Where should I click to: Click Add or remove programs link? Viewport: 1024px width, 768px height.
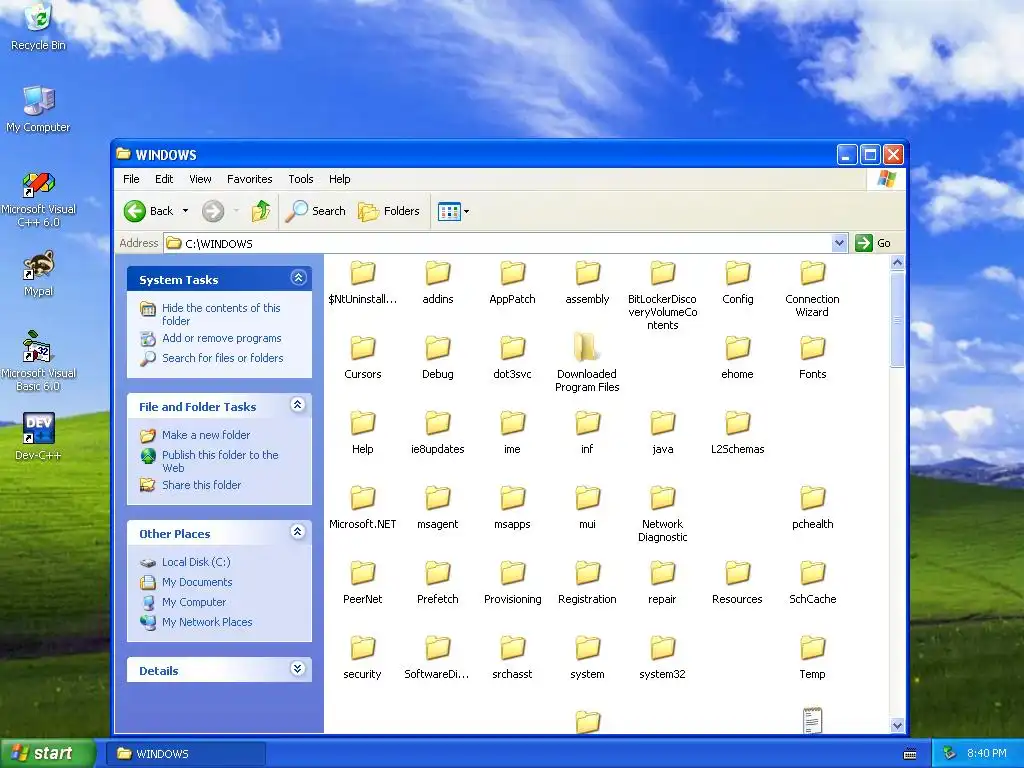tap(222, 338)
